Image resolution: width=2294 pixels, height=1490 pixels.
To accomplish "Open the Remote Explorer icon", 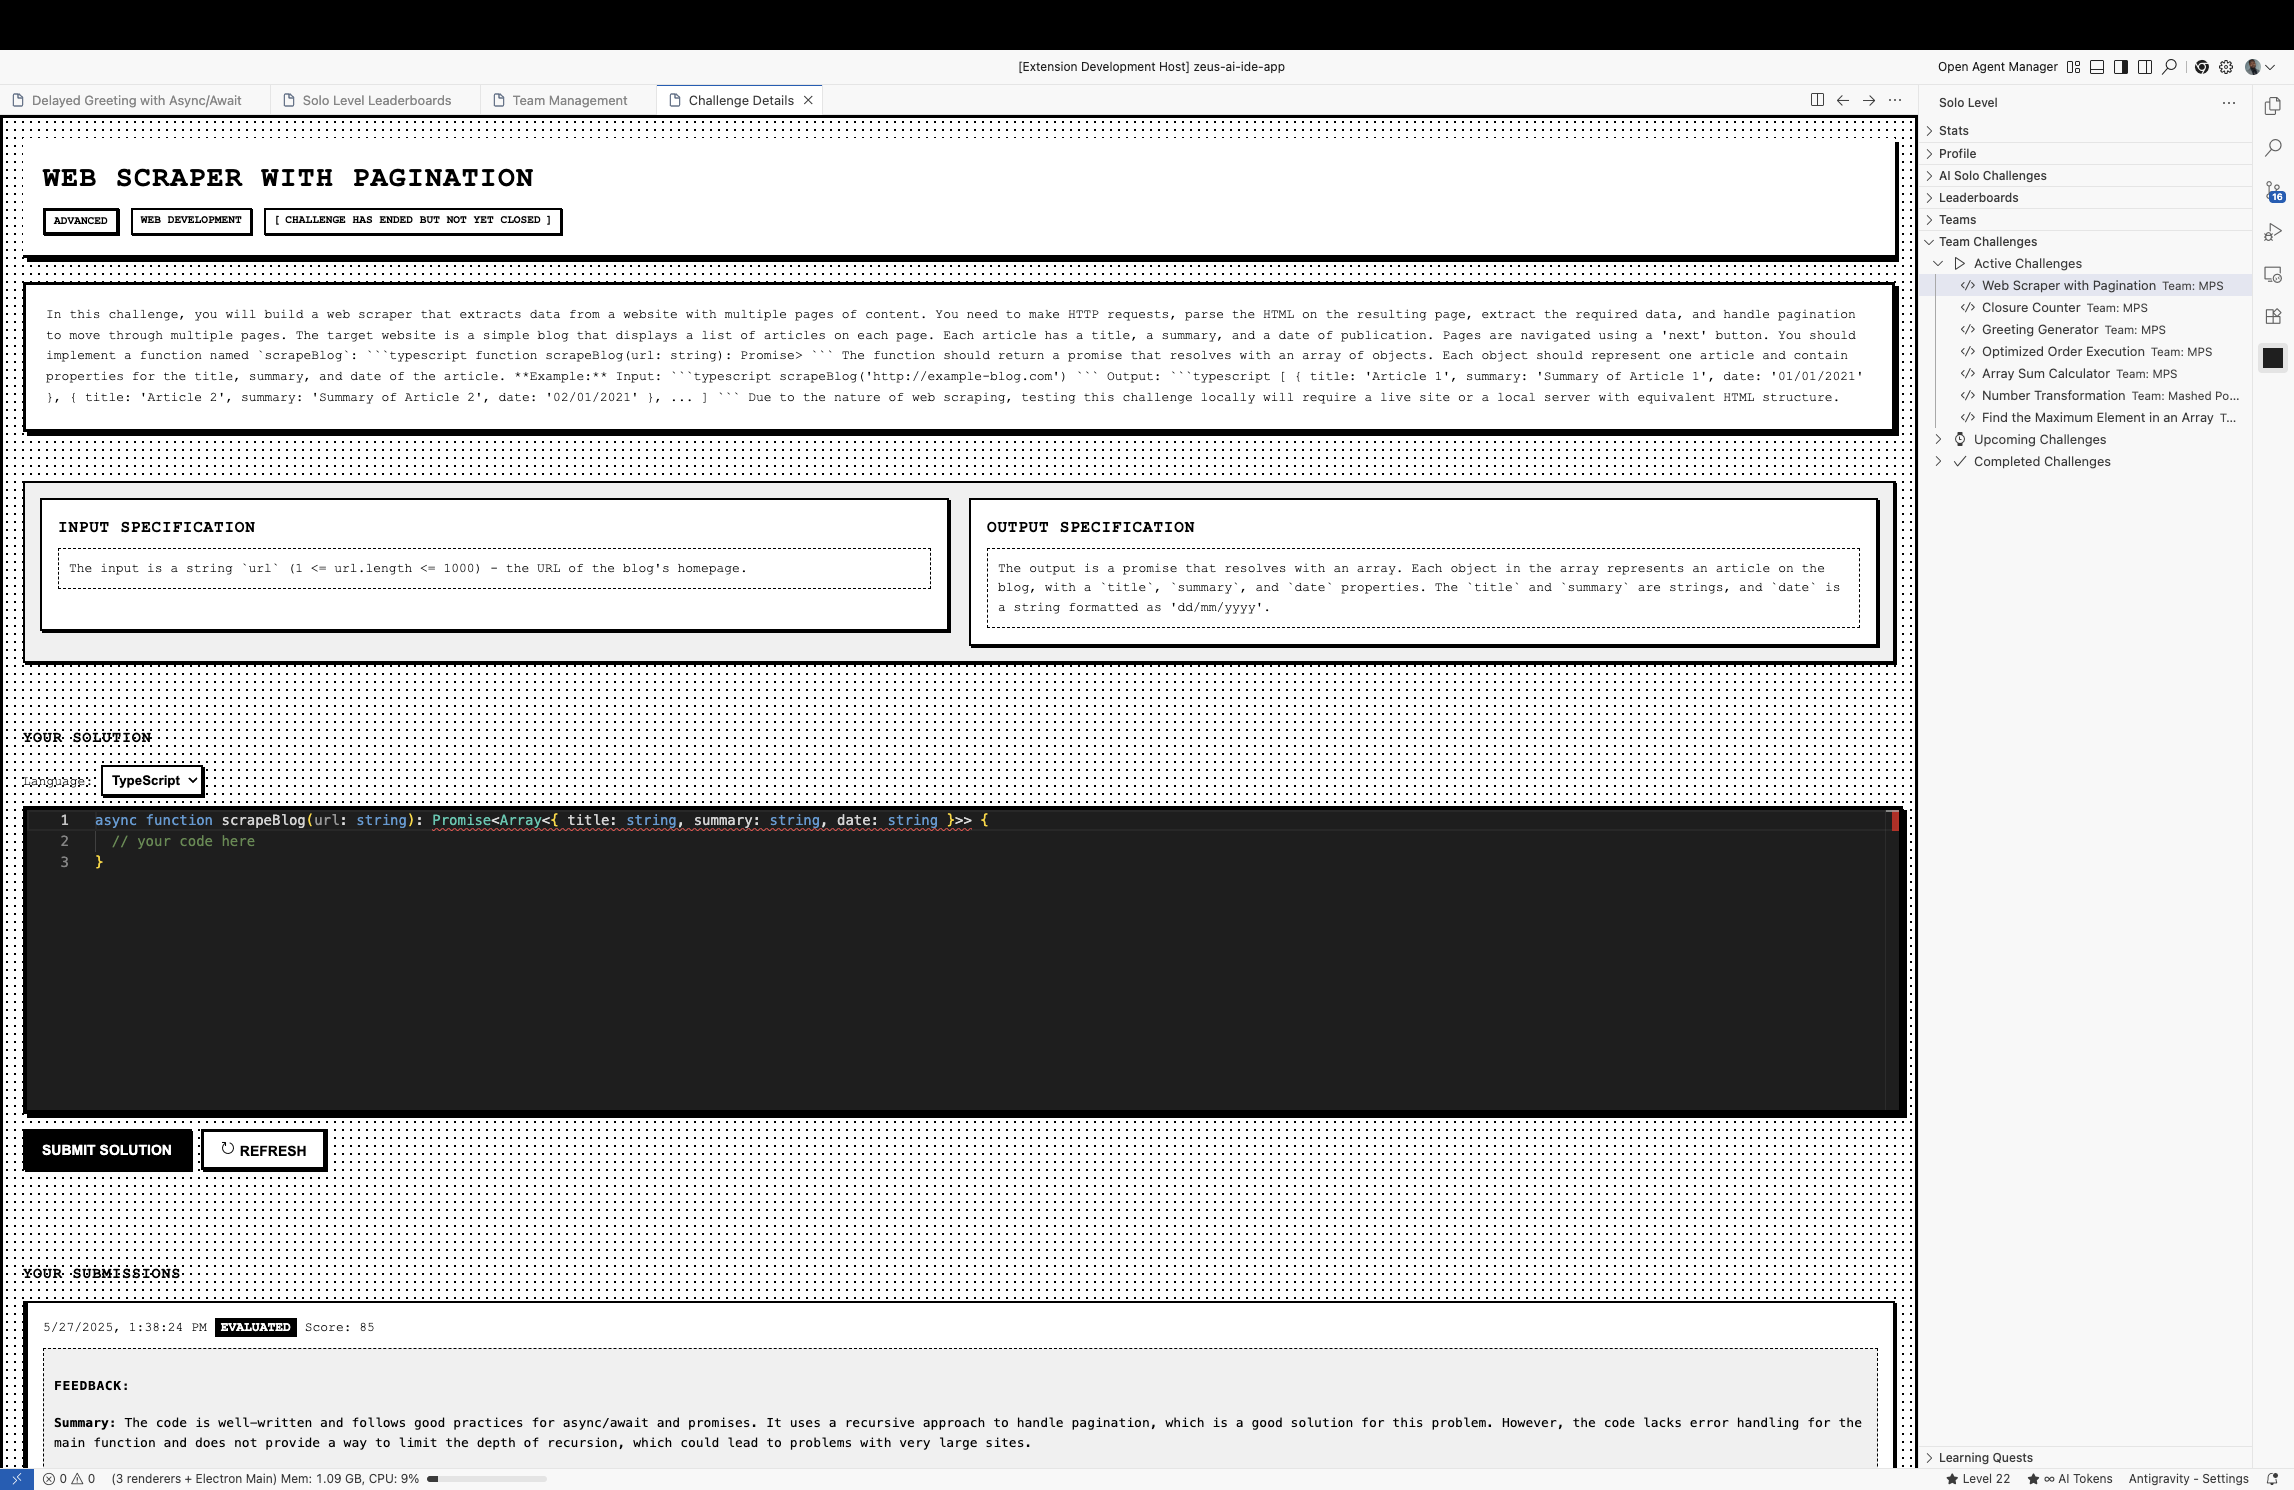I will pyautogui.click(x=2273, y=274).
